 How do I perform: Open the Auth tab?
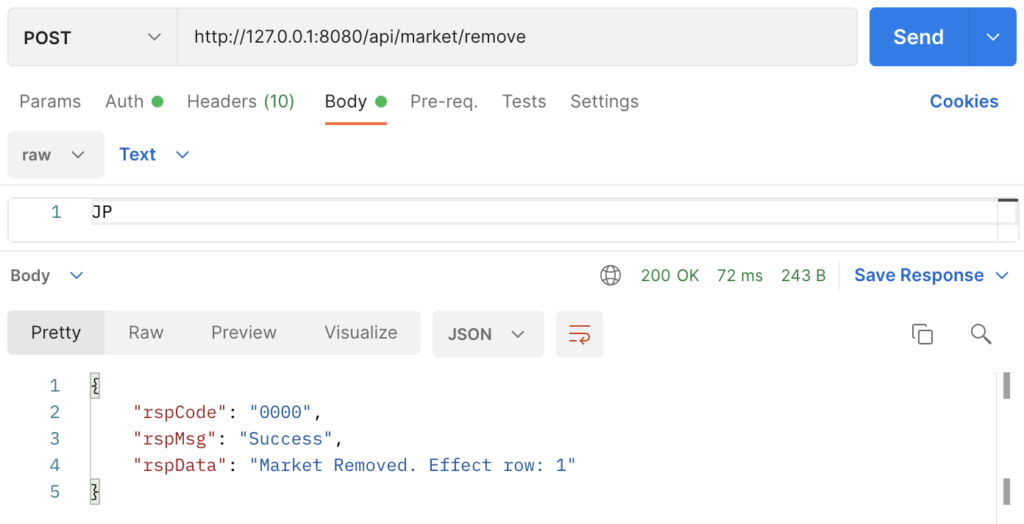pyautogui.click(x=134, y=101)
